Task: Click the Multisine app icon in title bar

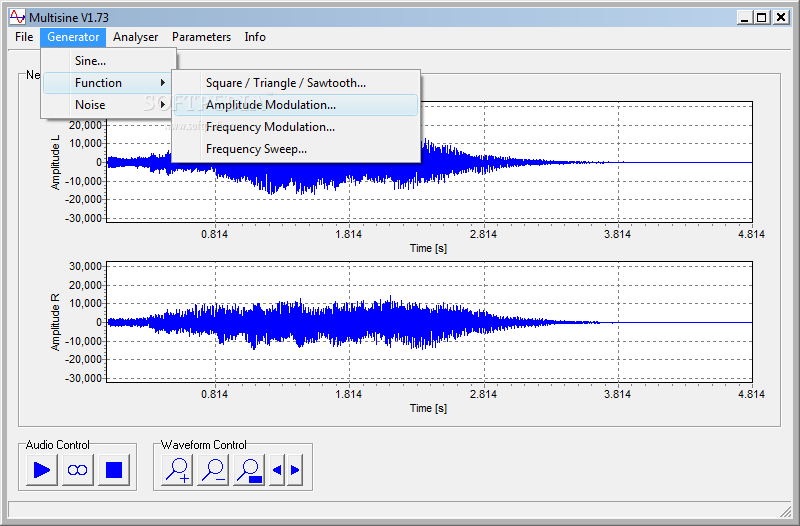Action: (x=17, y=17)
